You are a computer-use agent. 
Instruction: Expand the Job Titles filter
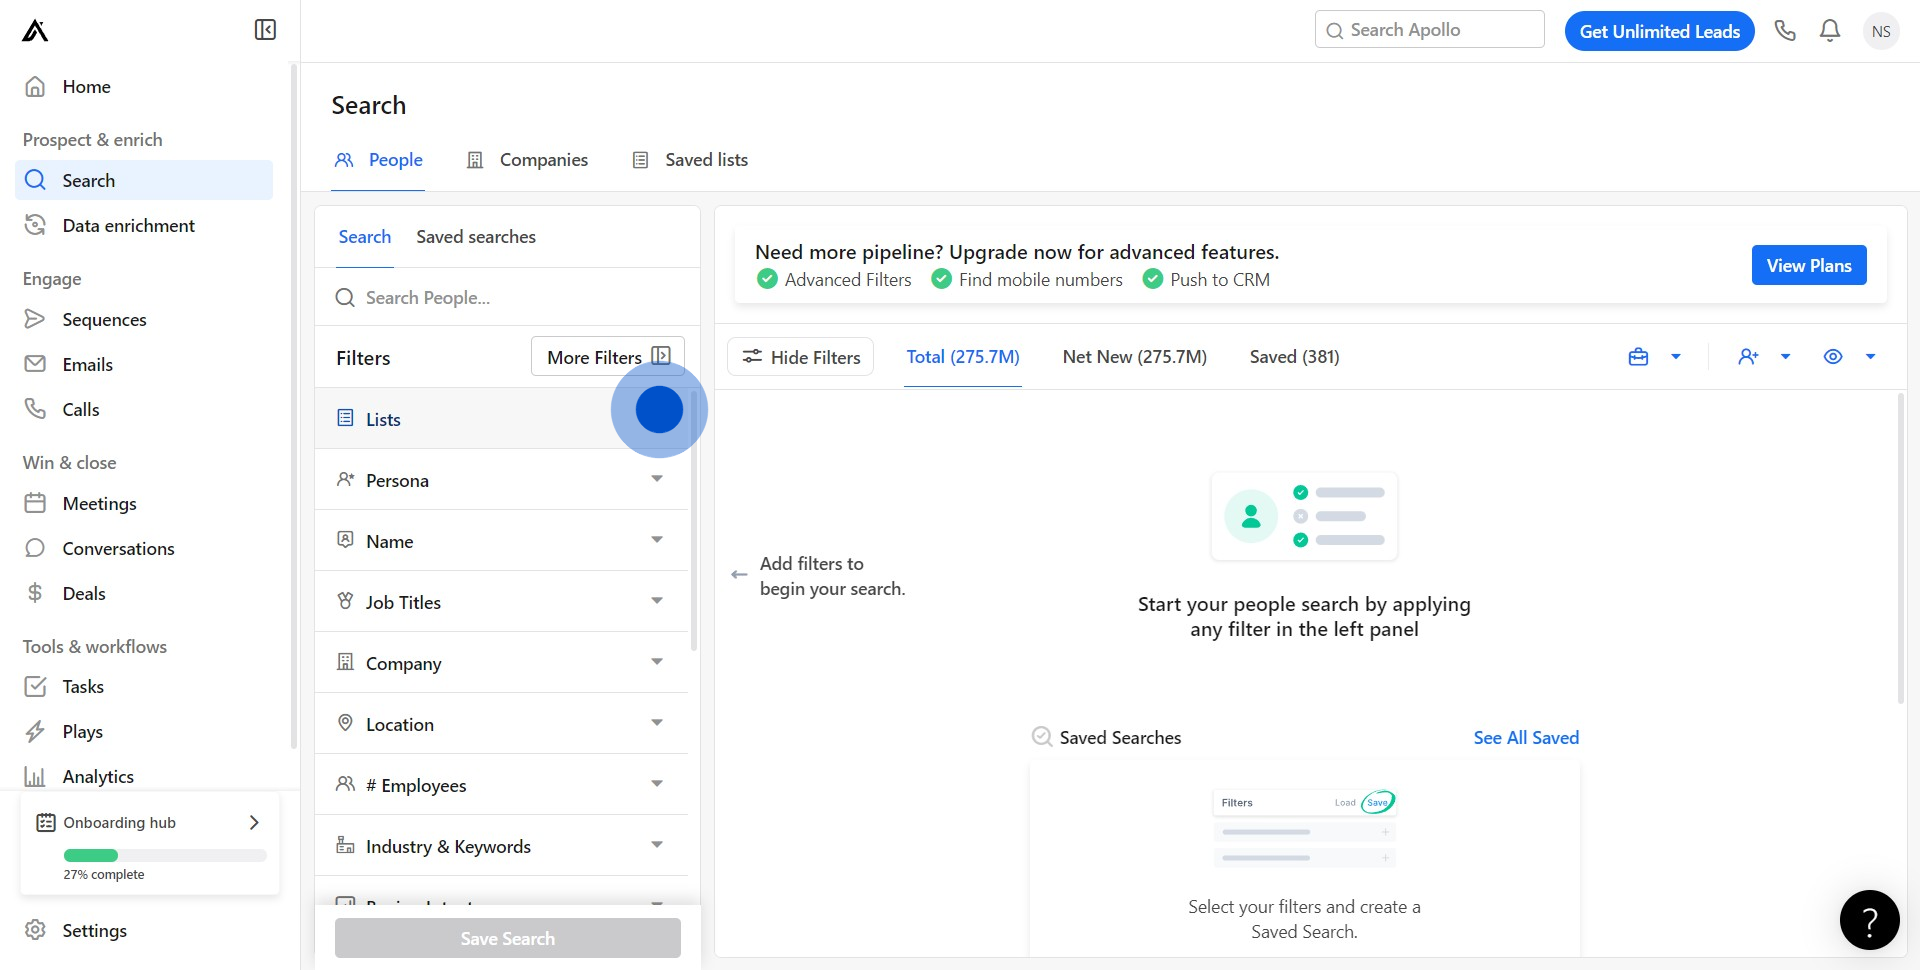pyautogui.click(x=501, y=602)
